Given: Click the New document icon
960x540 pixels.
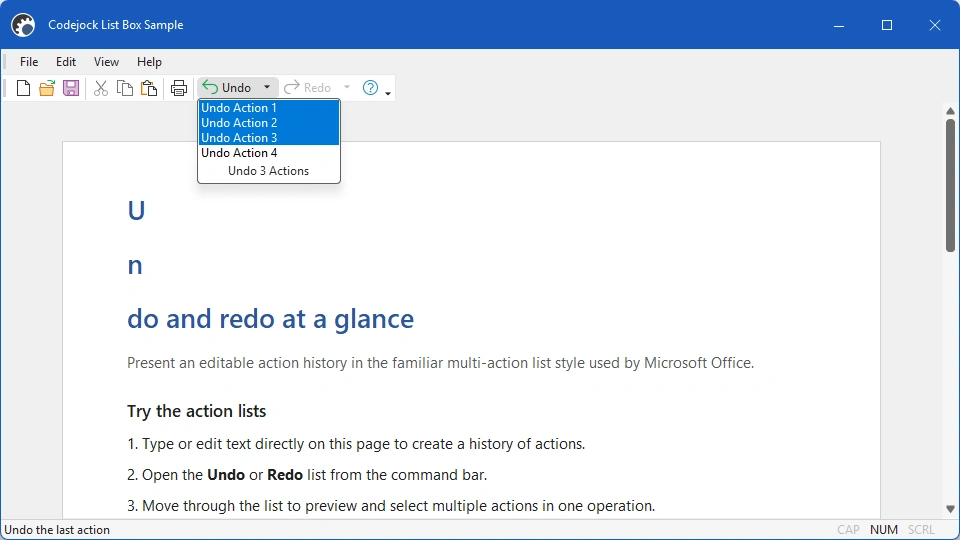Looking at the screenshot, I should (x=23, y=88).
